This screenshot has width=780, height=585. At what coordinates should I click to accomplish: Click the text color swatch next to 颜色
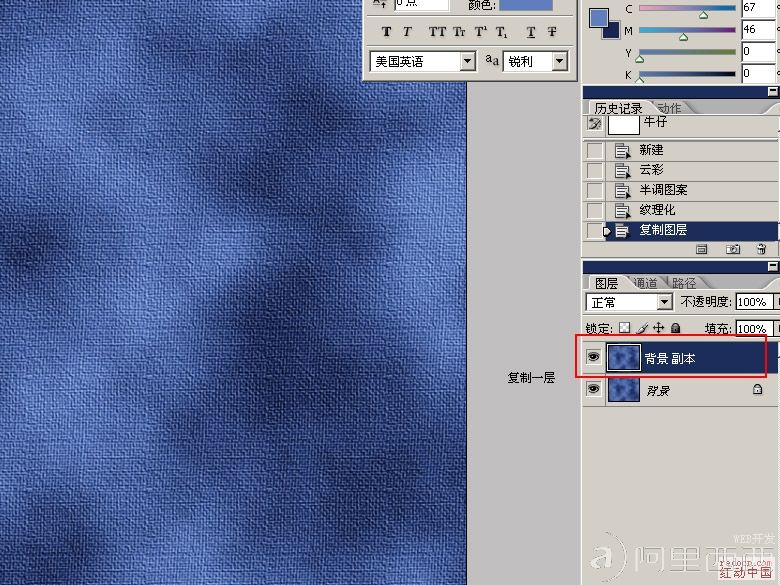(526, 5)
